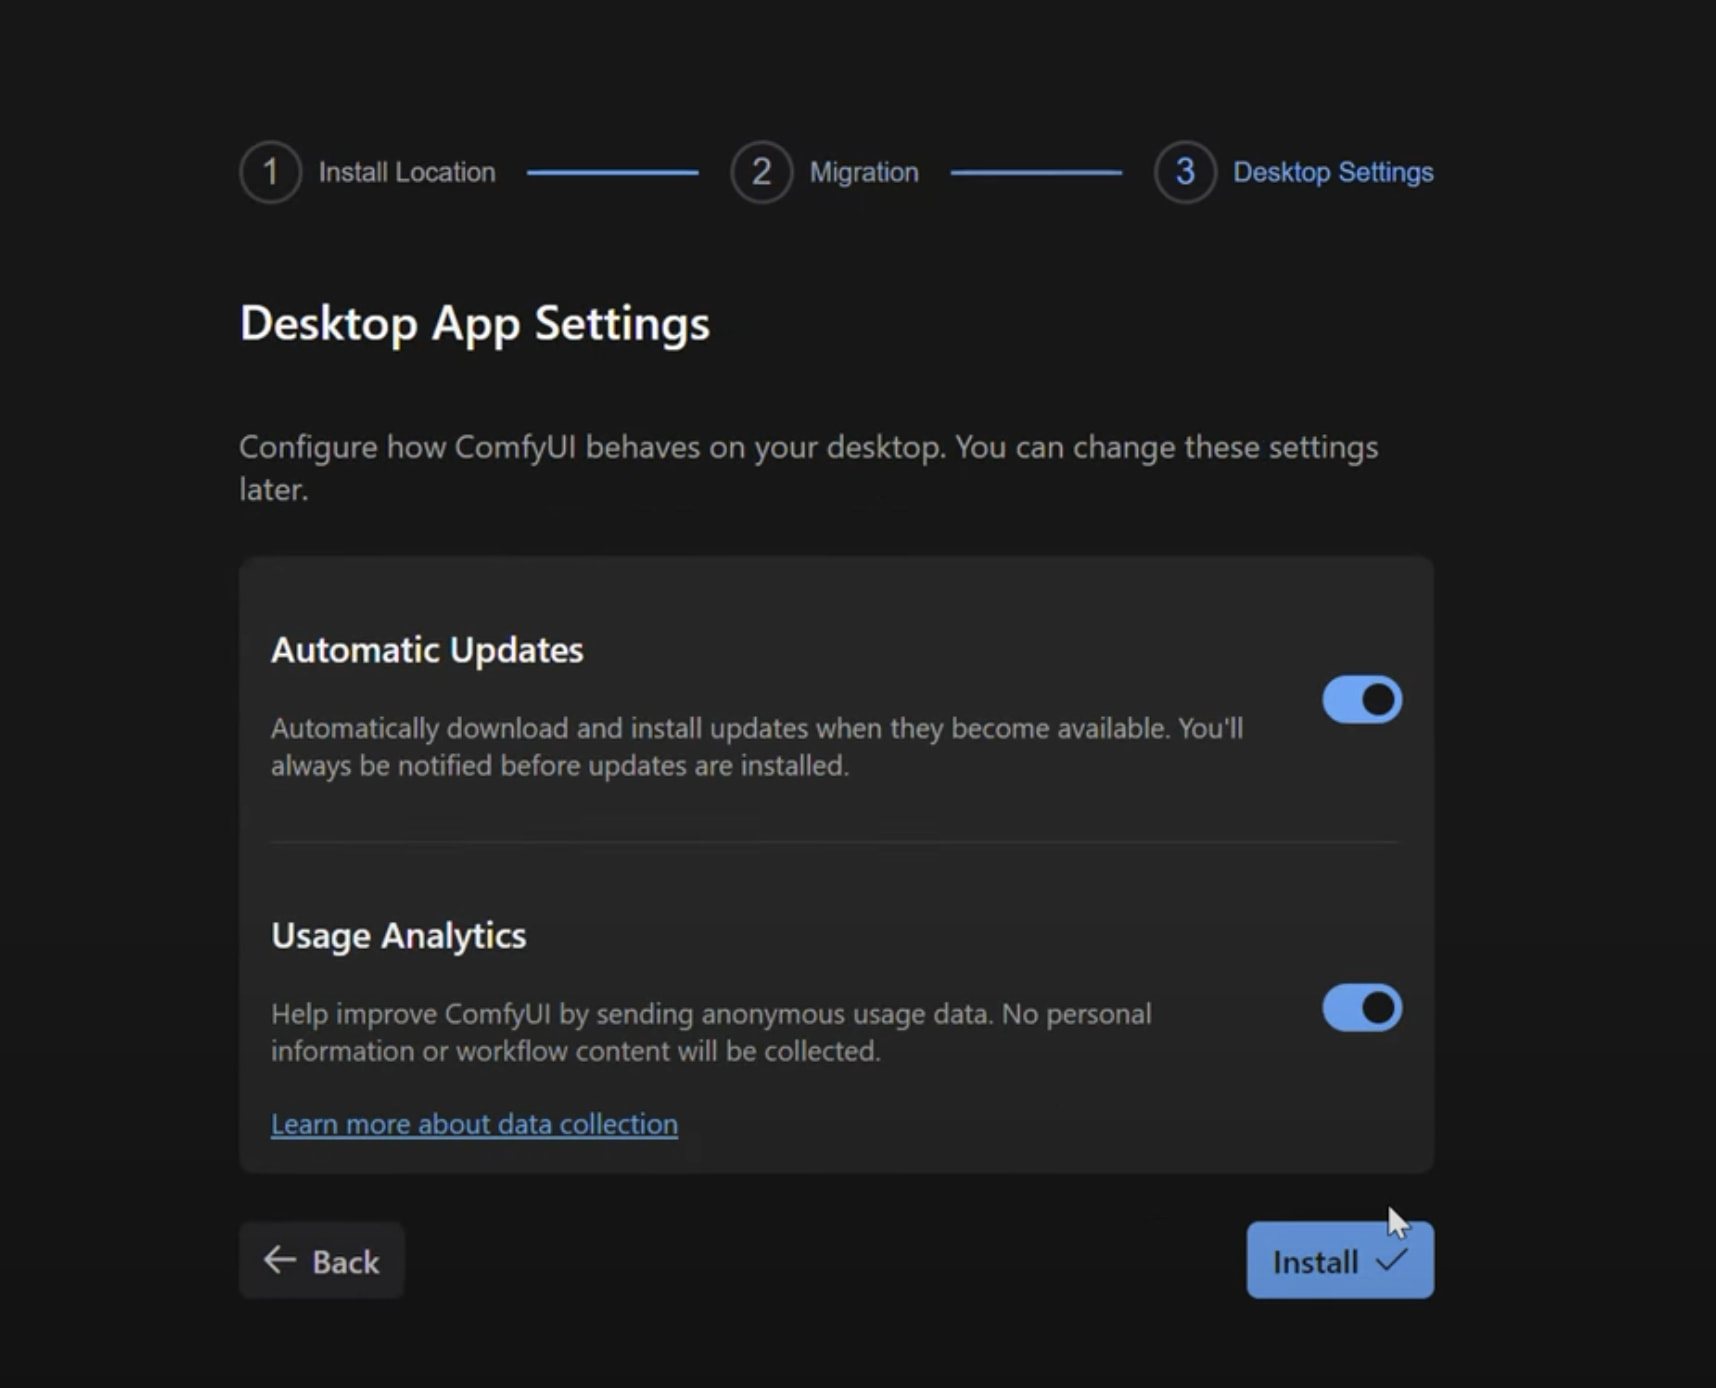Click the Desktop App Settings heading
This screenshot has width=1716, height=1388.
475,324
